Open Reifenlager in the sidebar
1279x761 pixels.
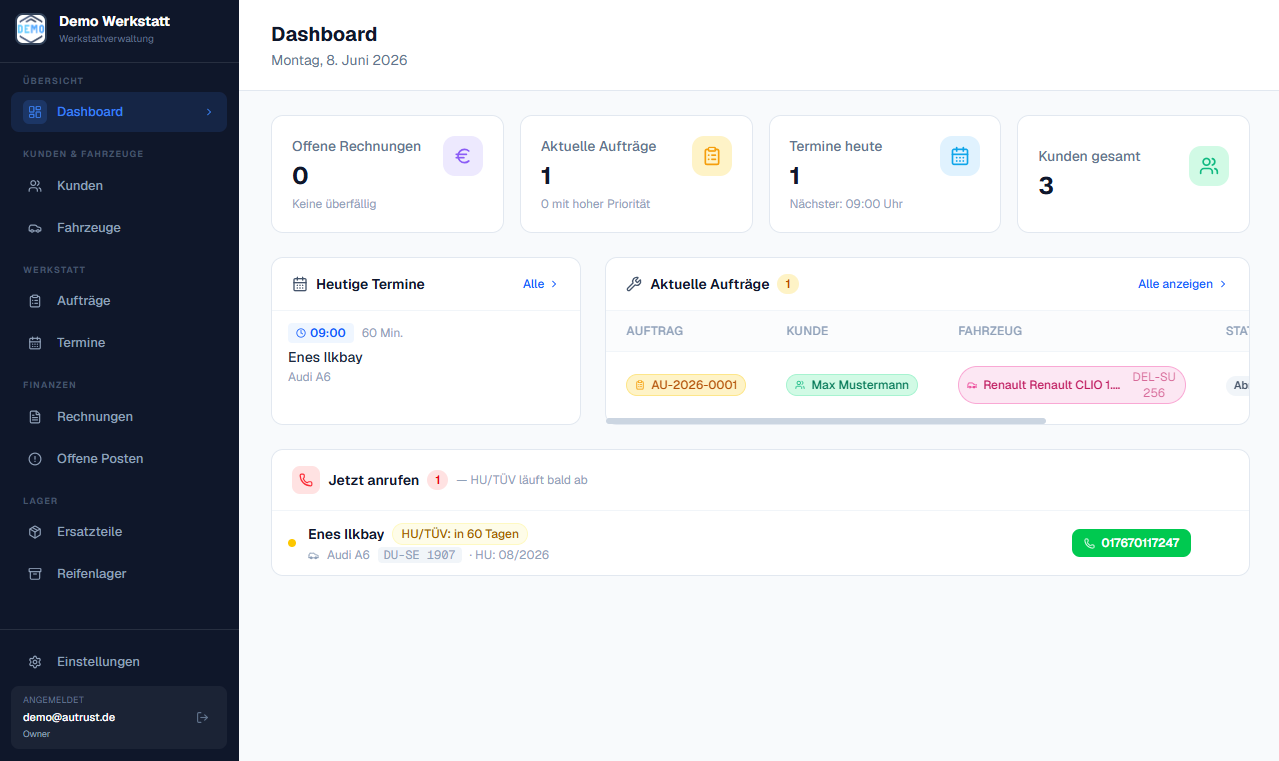[x=119, y=574]
